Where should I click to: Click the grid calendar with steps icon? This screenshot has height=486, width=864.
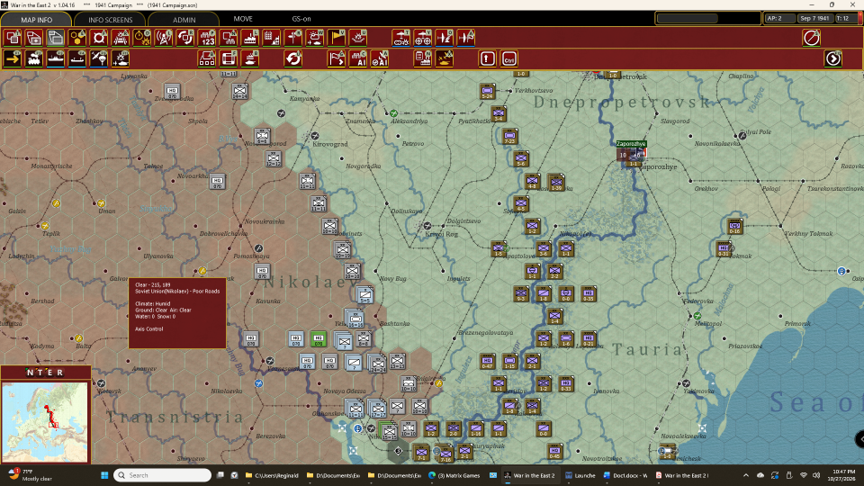272,38
